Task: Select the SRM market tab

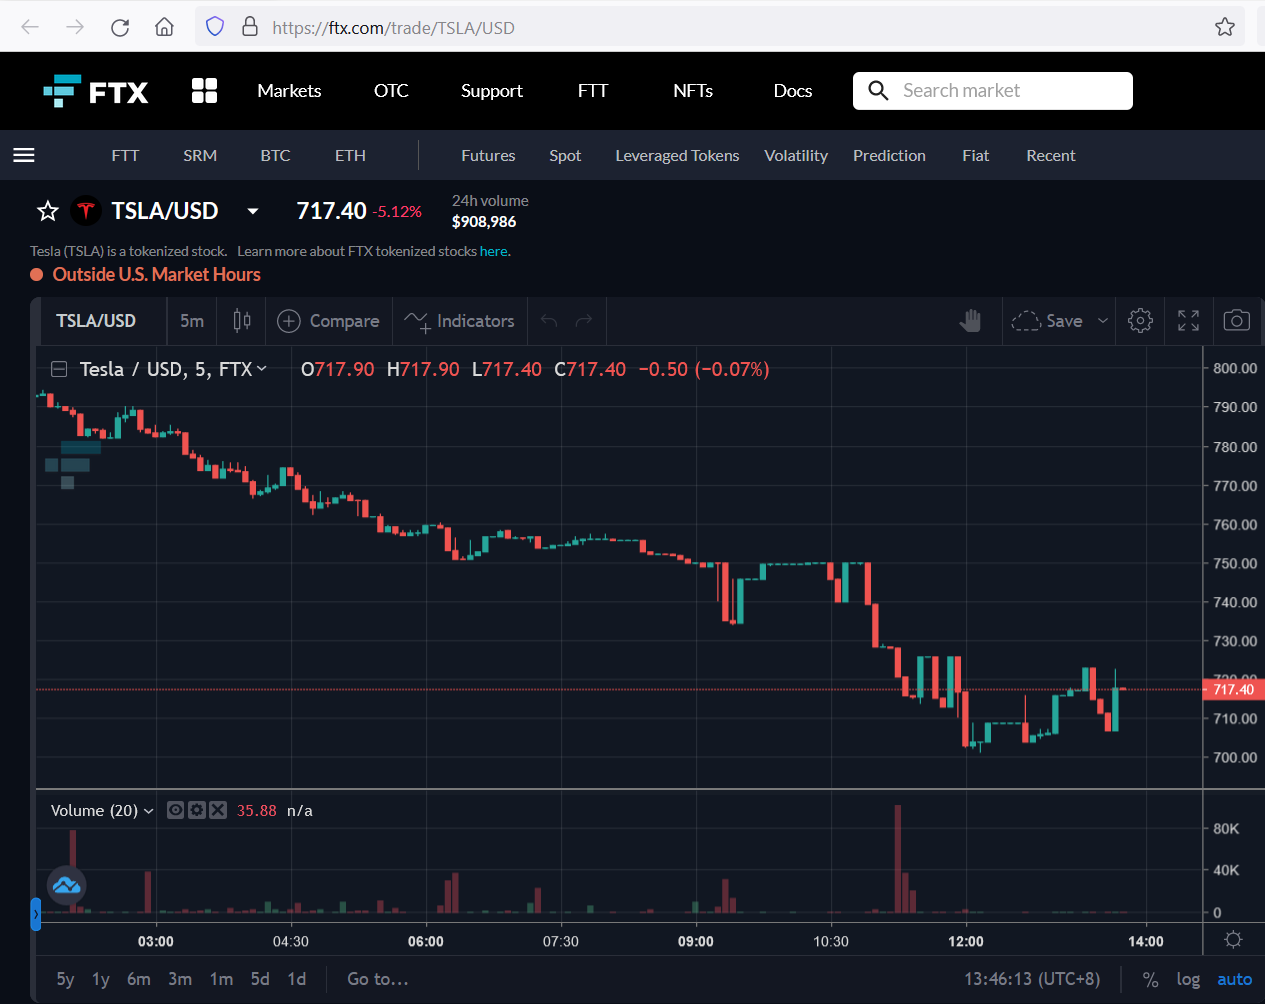Action: coord(200,156)
